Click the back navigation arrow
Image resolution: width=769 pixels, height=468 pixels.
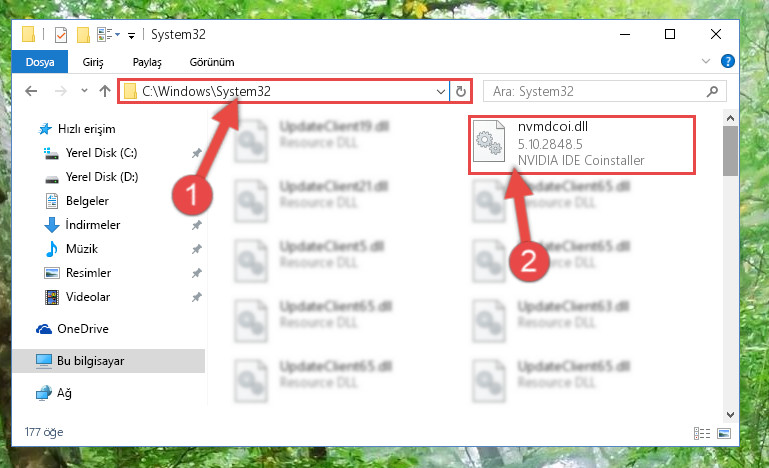[x=31, y=91]
